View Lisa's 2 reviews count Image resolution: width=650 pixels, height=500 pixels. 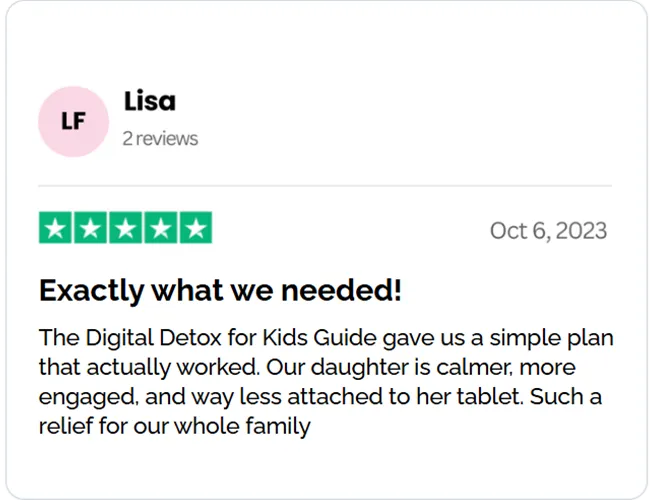click(x=160, y=138)
